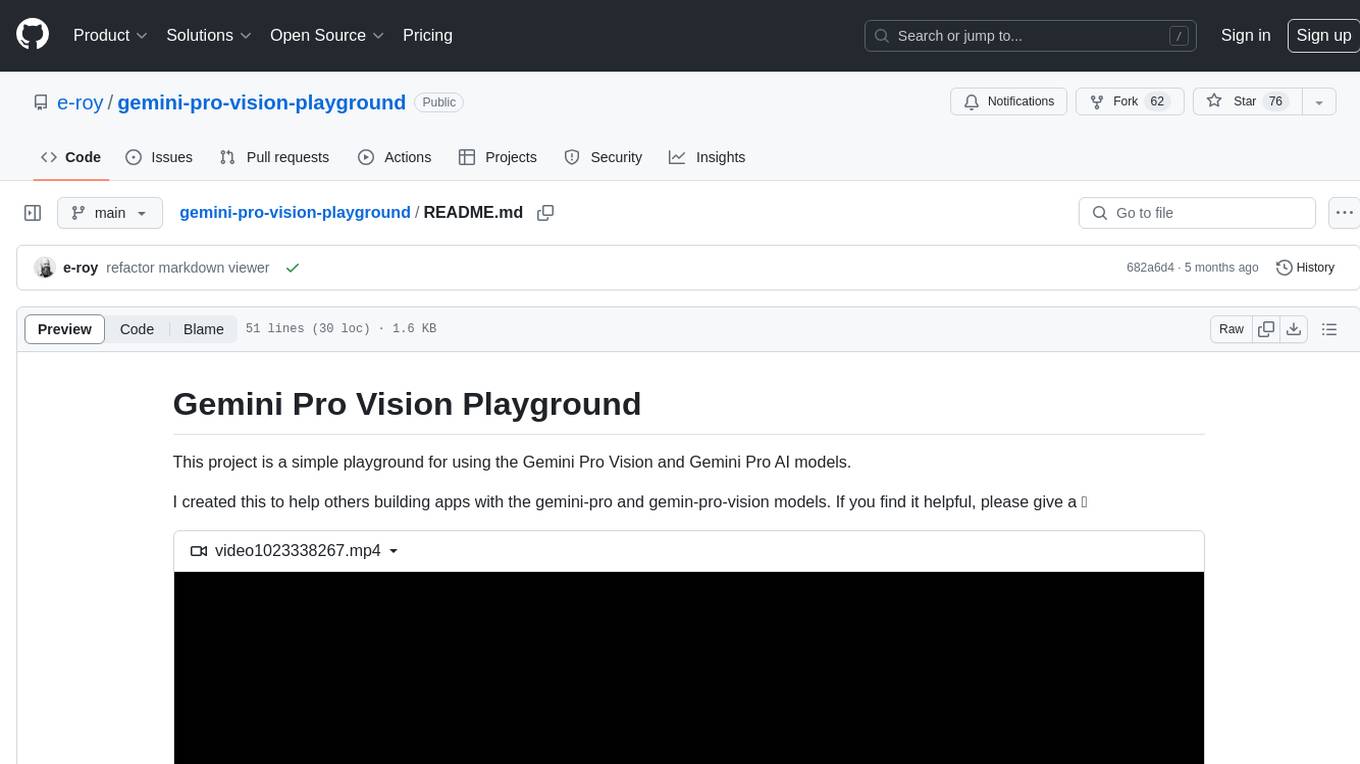Switch to the Actions tab
The height and width of the screenshot is (764, 1360).
tap(394, 157)
